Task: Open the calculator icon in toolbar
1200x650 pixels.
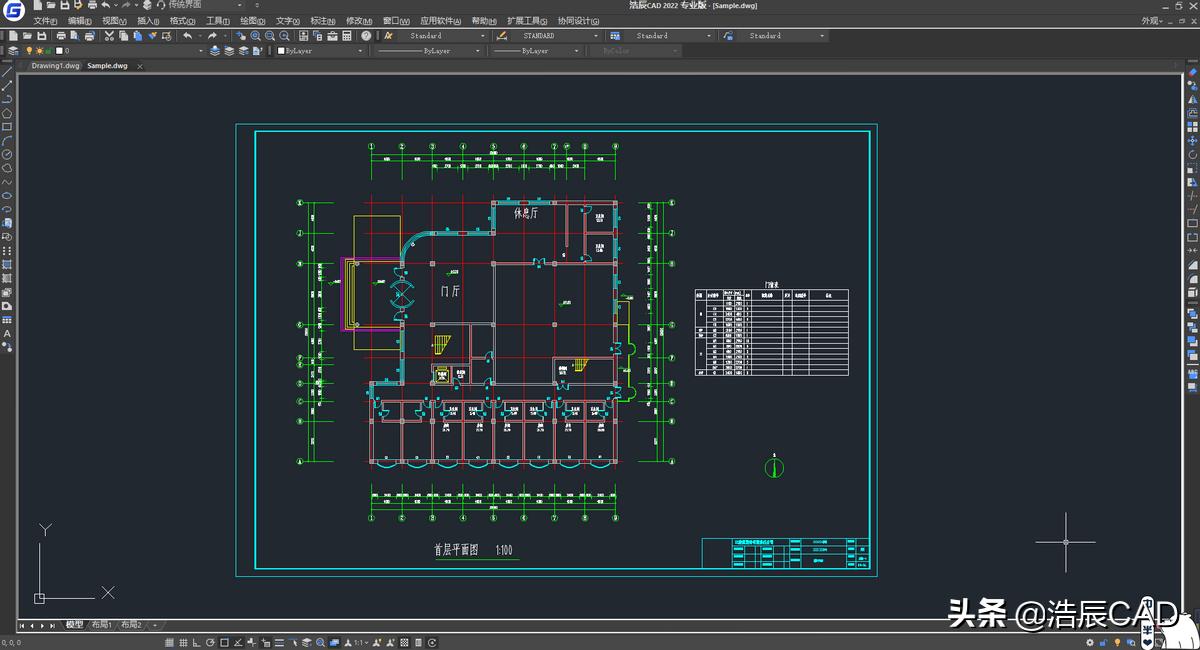Action: click(348, 36)
